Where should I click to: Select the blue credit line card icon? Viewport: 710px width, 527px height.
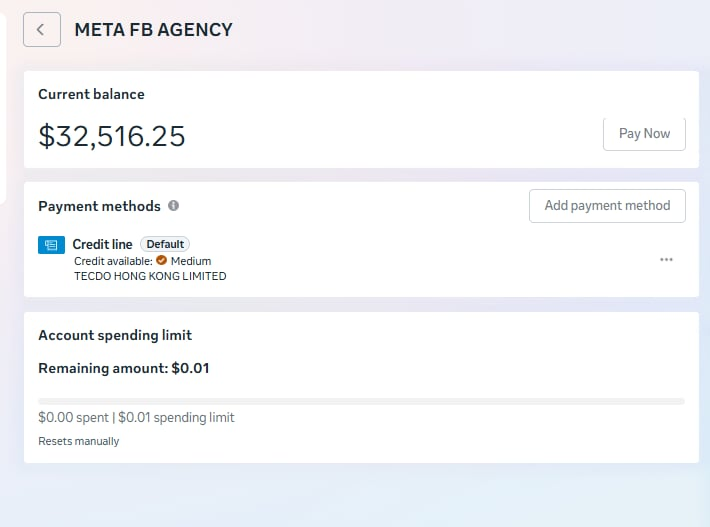[51, 245]
